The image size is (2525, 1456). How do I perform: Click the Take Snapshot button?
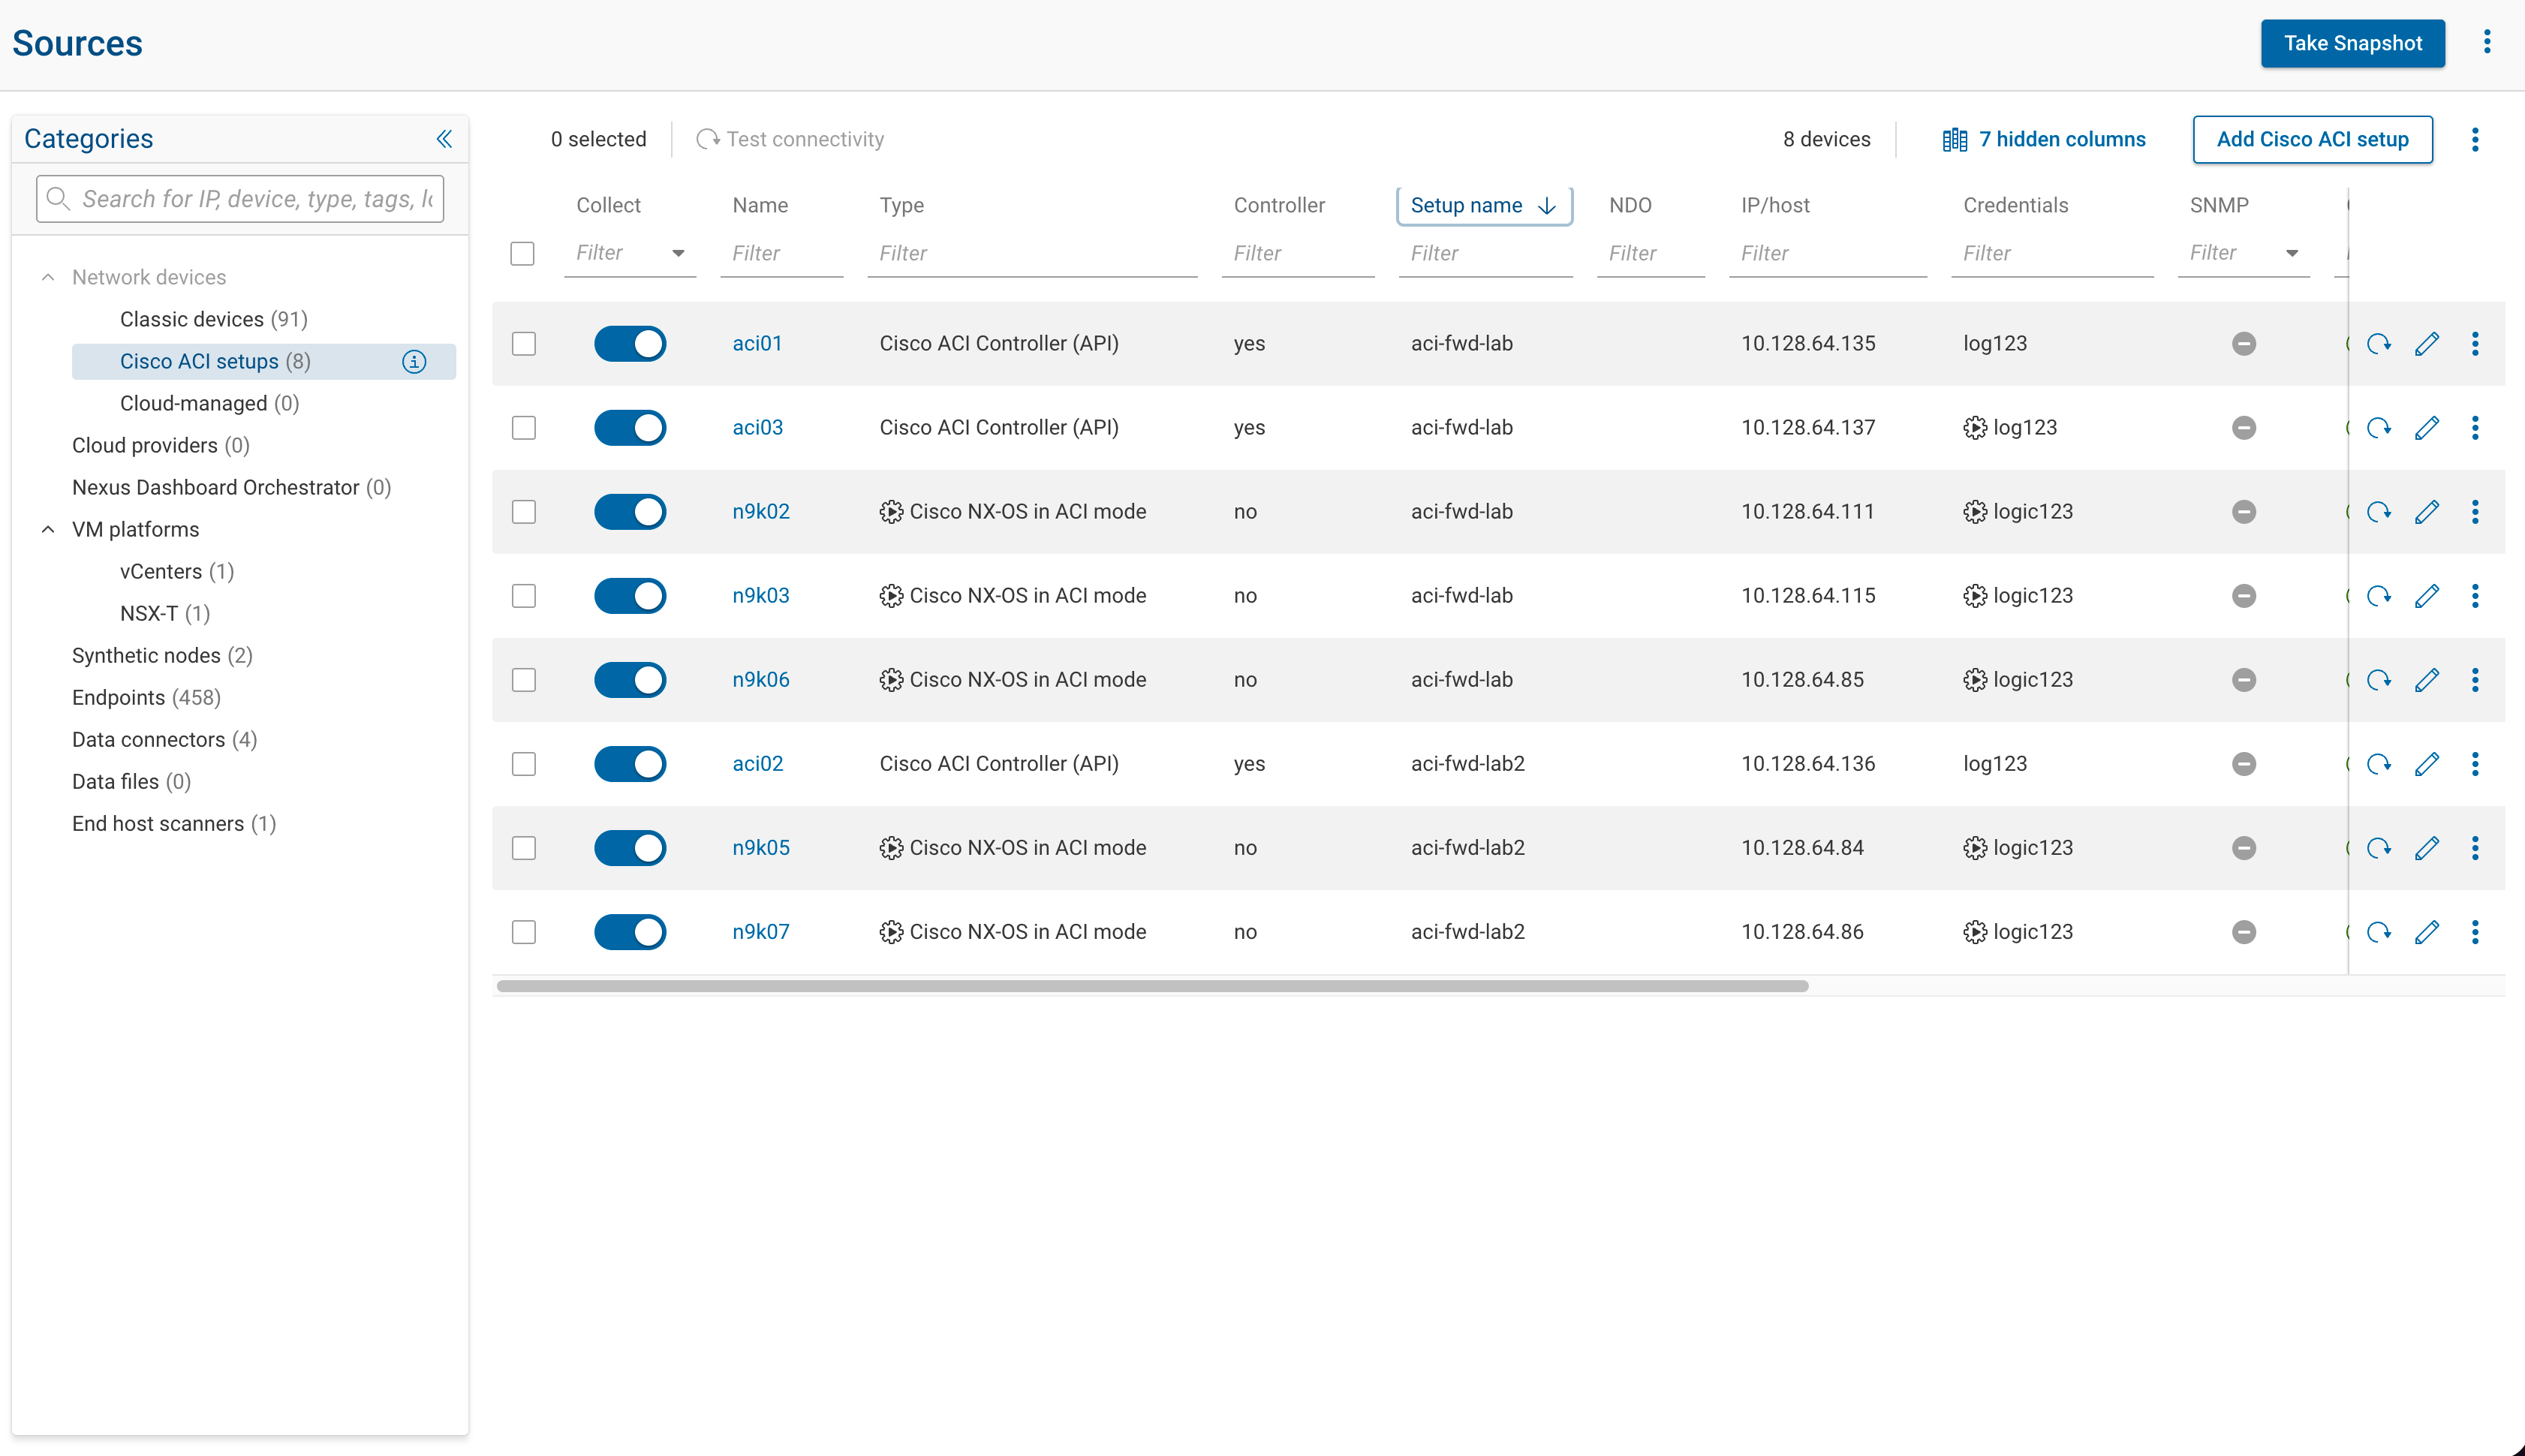[2352, 43]
